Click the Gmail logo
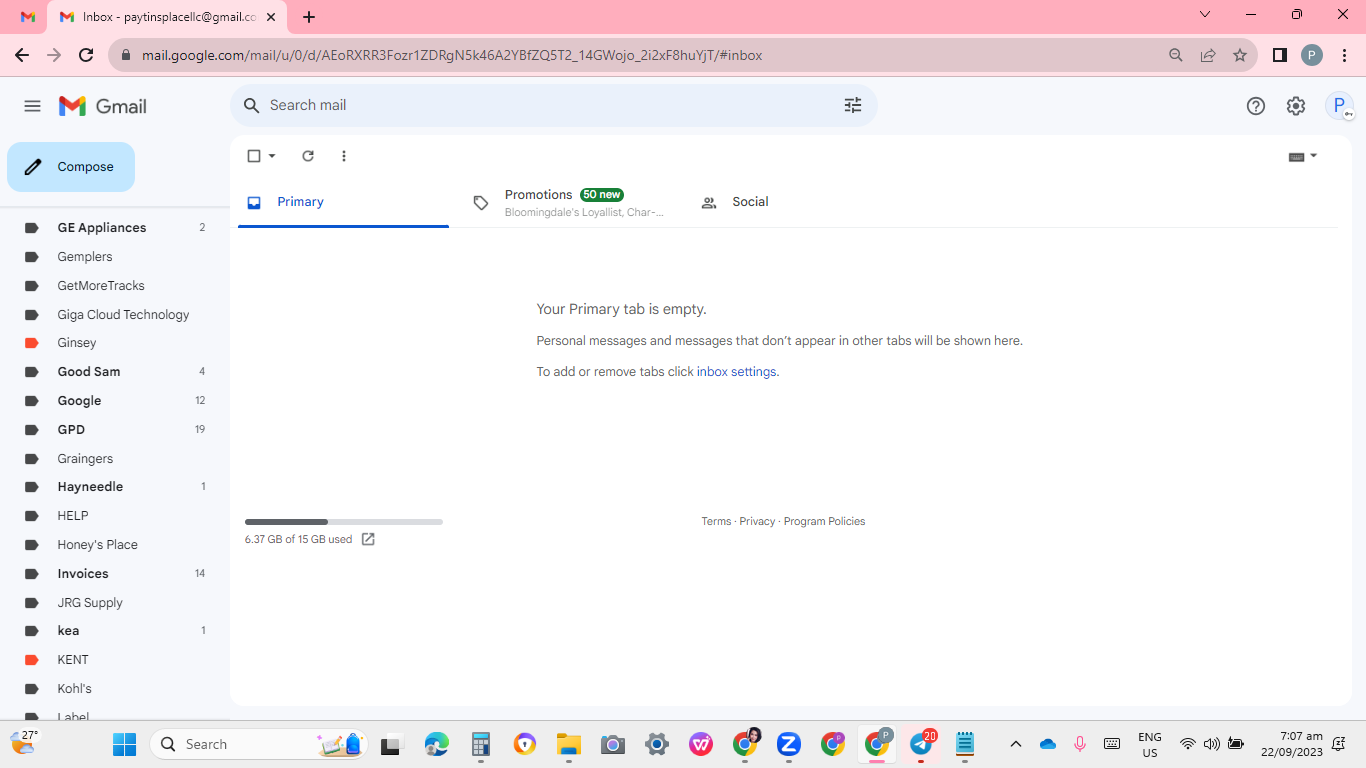 pos(103,106)
